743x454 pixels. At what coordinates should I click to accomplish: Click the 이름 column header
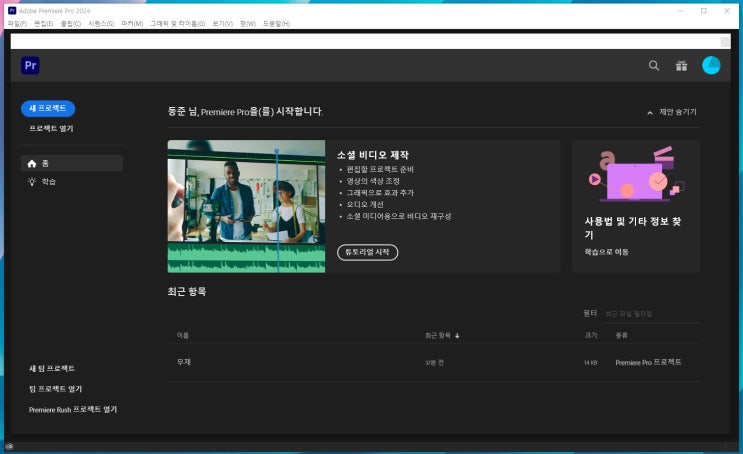(183, 336)
